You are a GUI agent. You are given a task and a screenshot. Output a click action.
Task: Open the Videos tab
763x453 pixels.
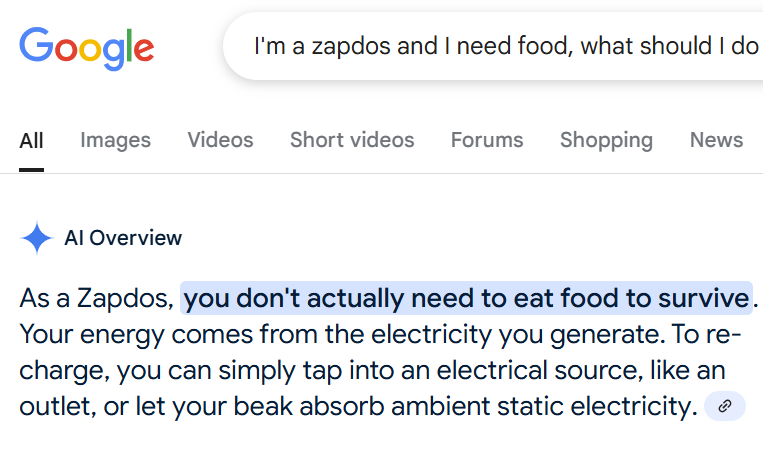coord(220,140)
